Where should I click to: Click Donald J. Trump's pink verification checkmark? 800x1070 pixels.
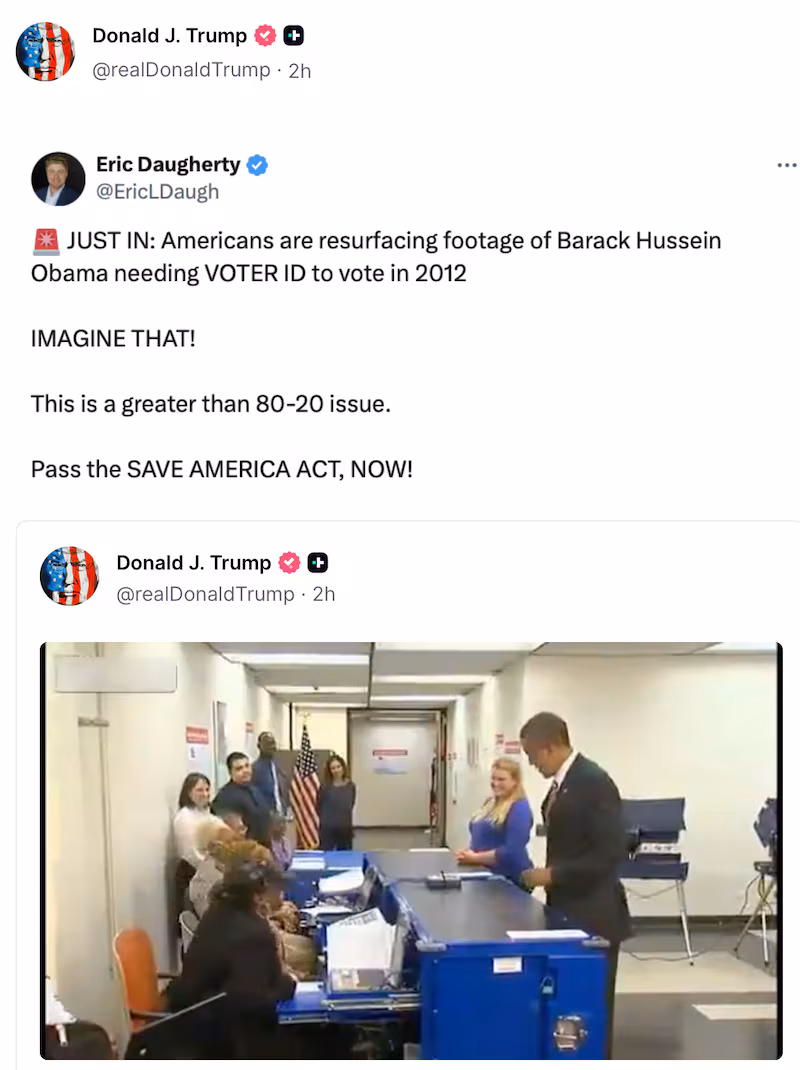[263, 34]
